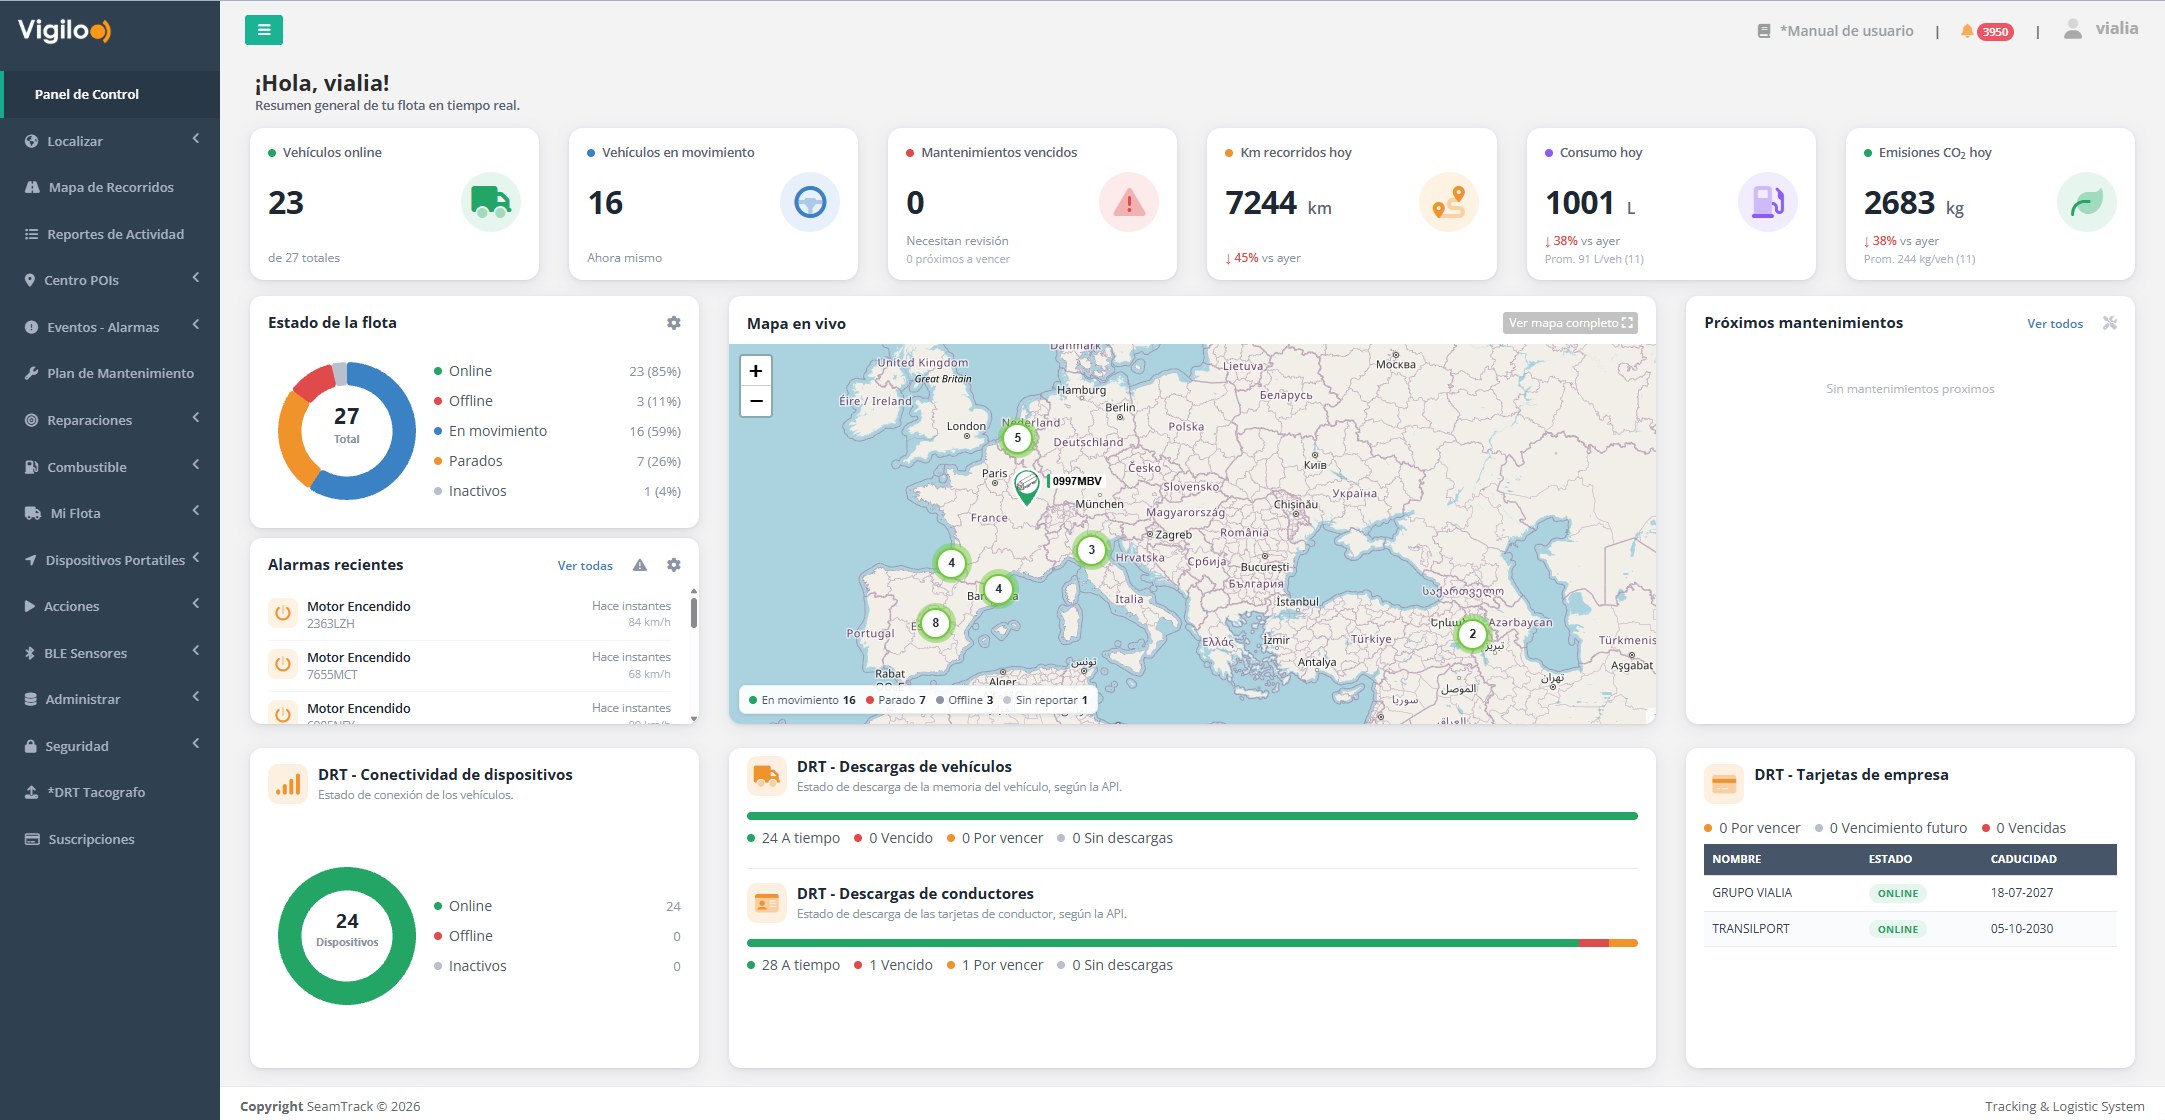Image resolution: width=2165 pixels, height=1120 pixels.
Task: Click Ver todos in Próximos mantenimientos
Action: point(2055,324)
